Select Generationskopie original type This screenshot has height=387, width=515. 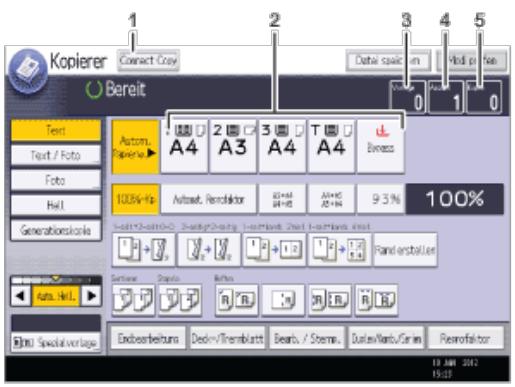(x=56, y=230)
